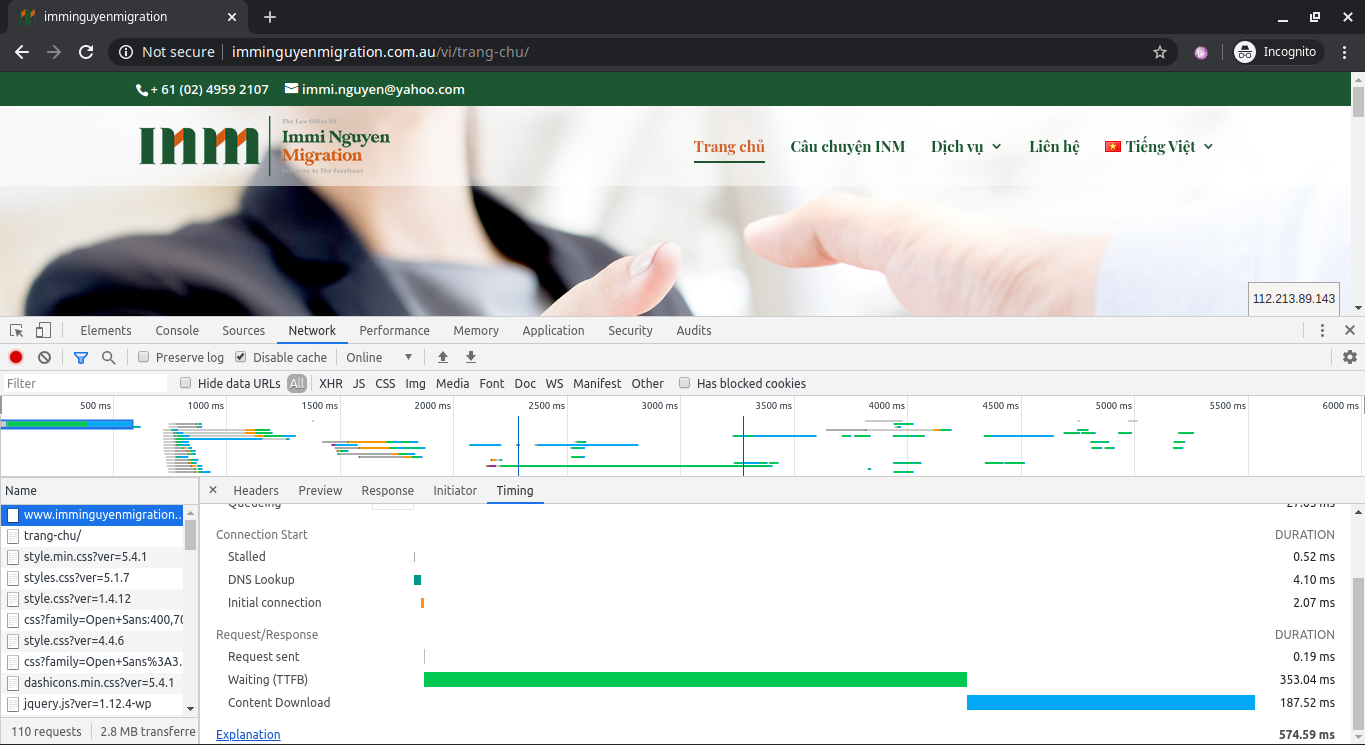This screenshot has height=745, width=1365.
Task: Filter requests by CSS
Action: coord(385,383)
